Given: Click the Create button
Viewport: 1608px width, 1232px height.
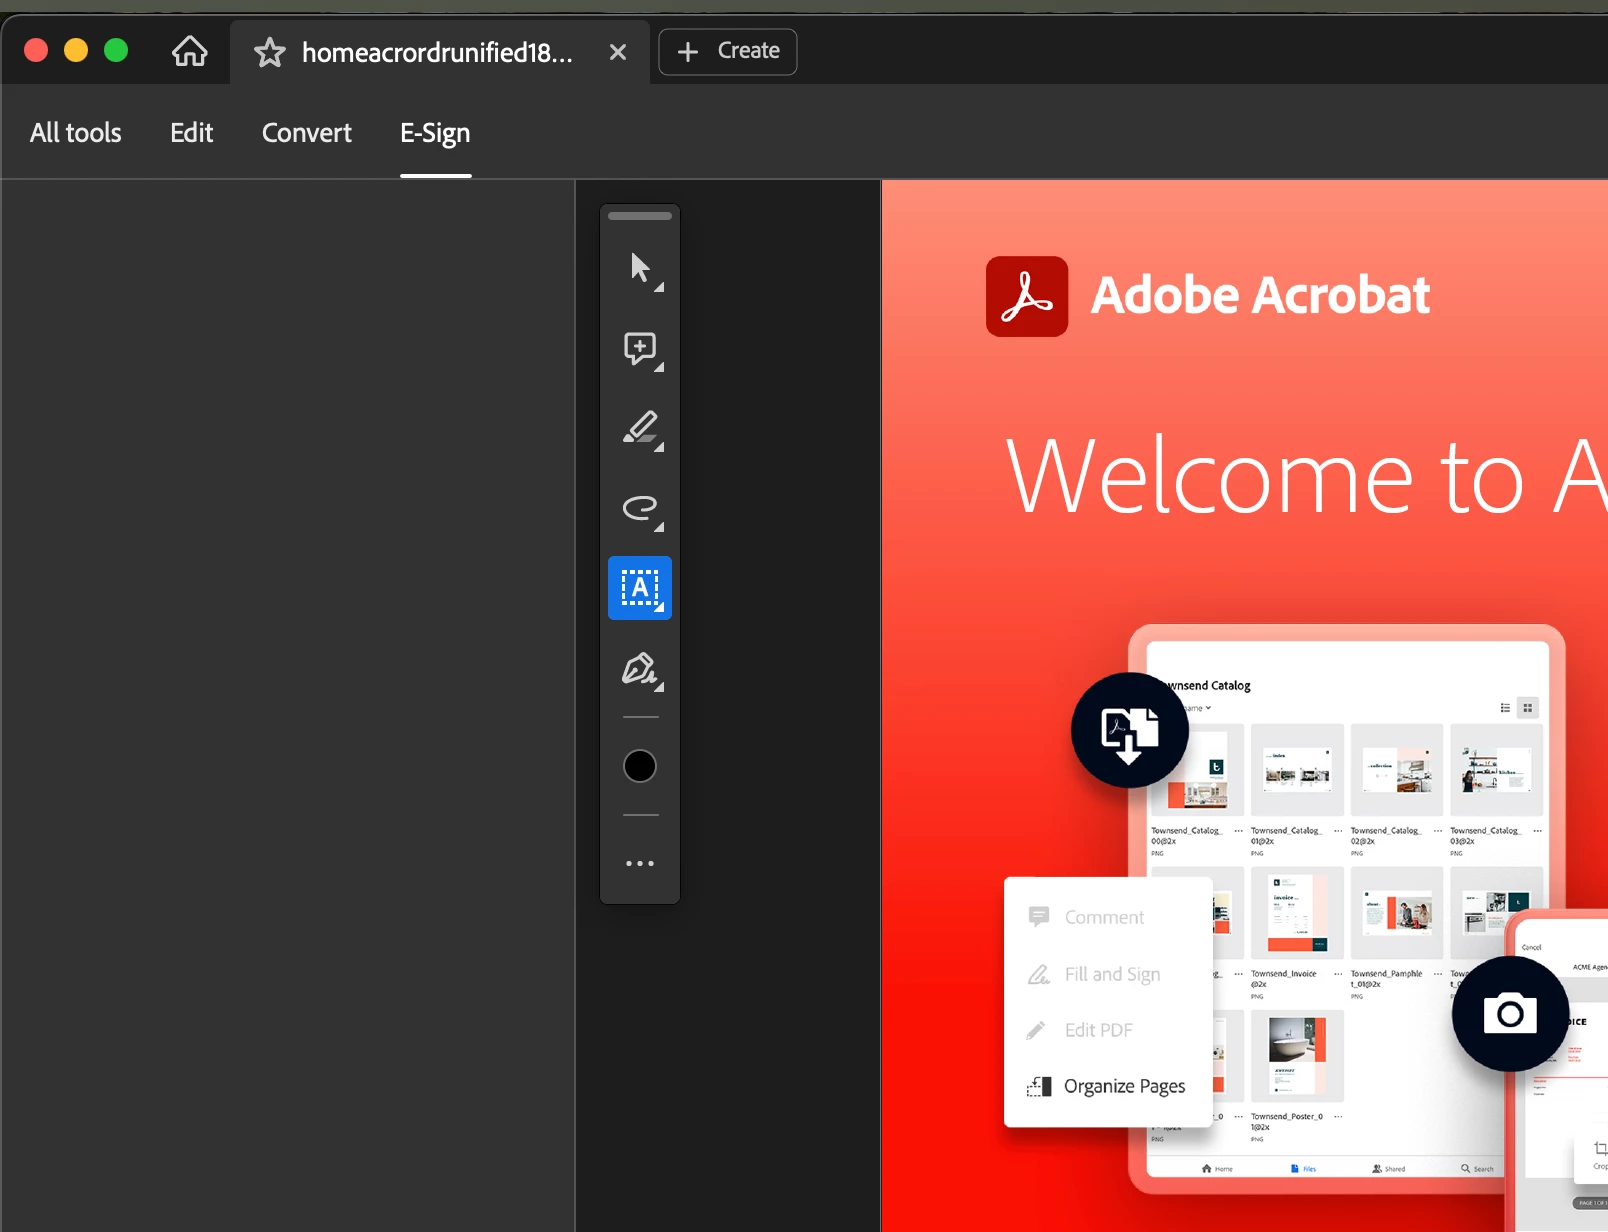Looking at the screenshot, I should pyautogui.click(x=728, y=51).
